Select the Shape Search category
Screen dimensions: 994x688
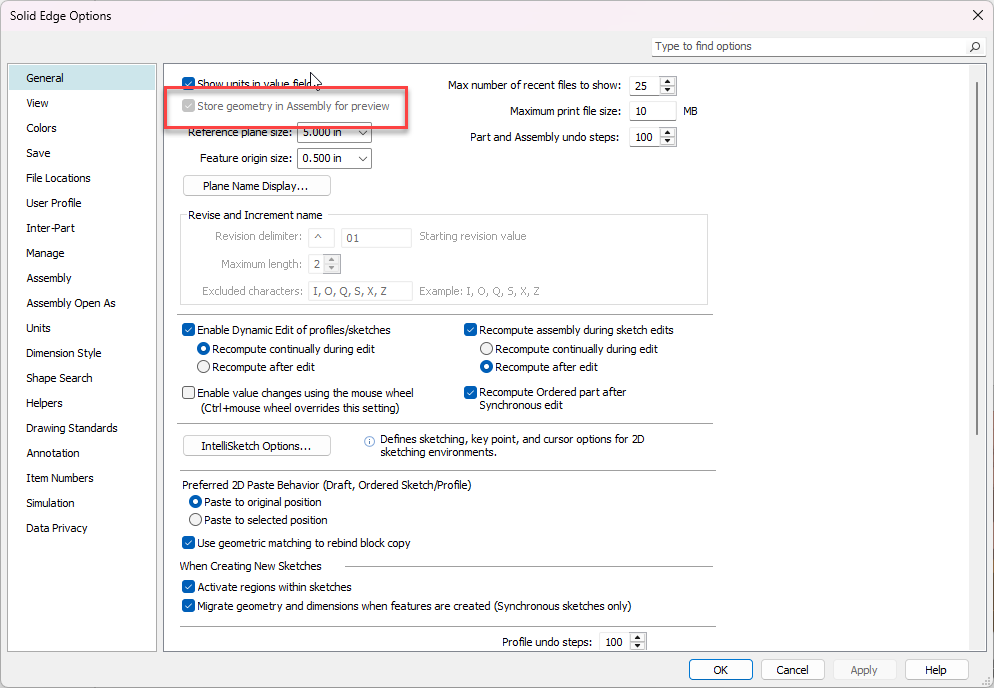pos(82,378)
